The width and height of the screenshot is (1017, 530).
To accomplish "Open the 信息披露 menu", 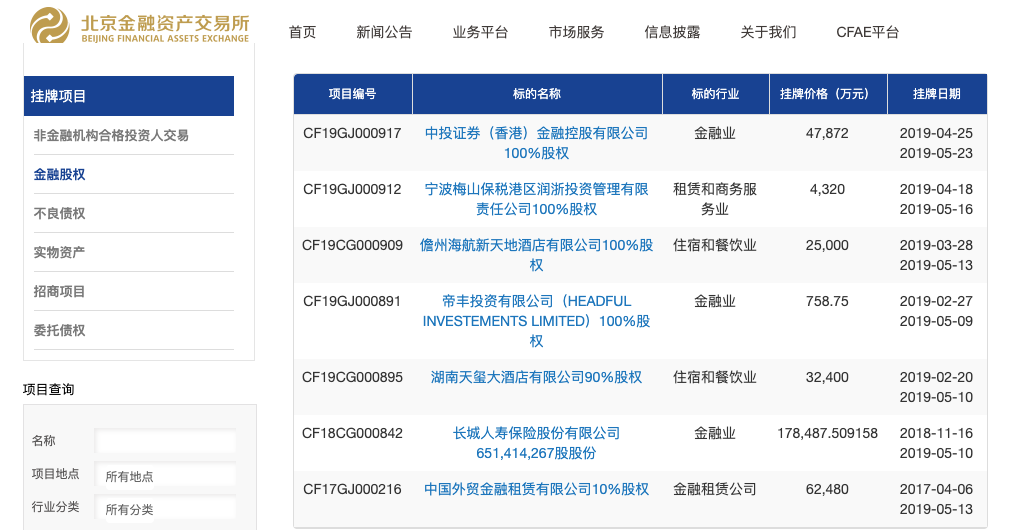I will [x=672, y=32].
